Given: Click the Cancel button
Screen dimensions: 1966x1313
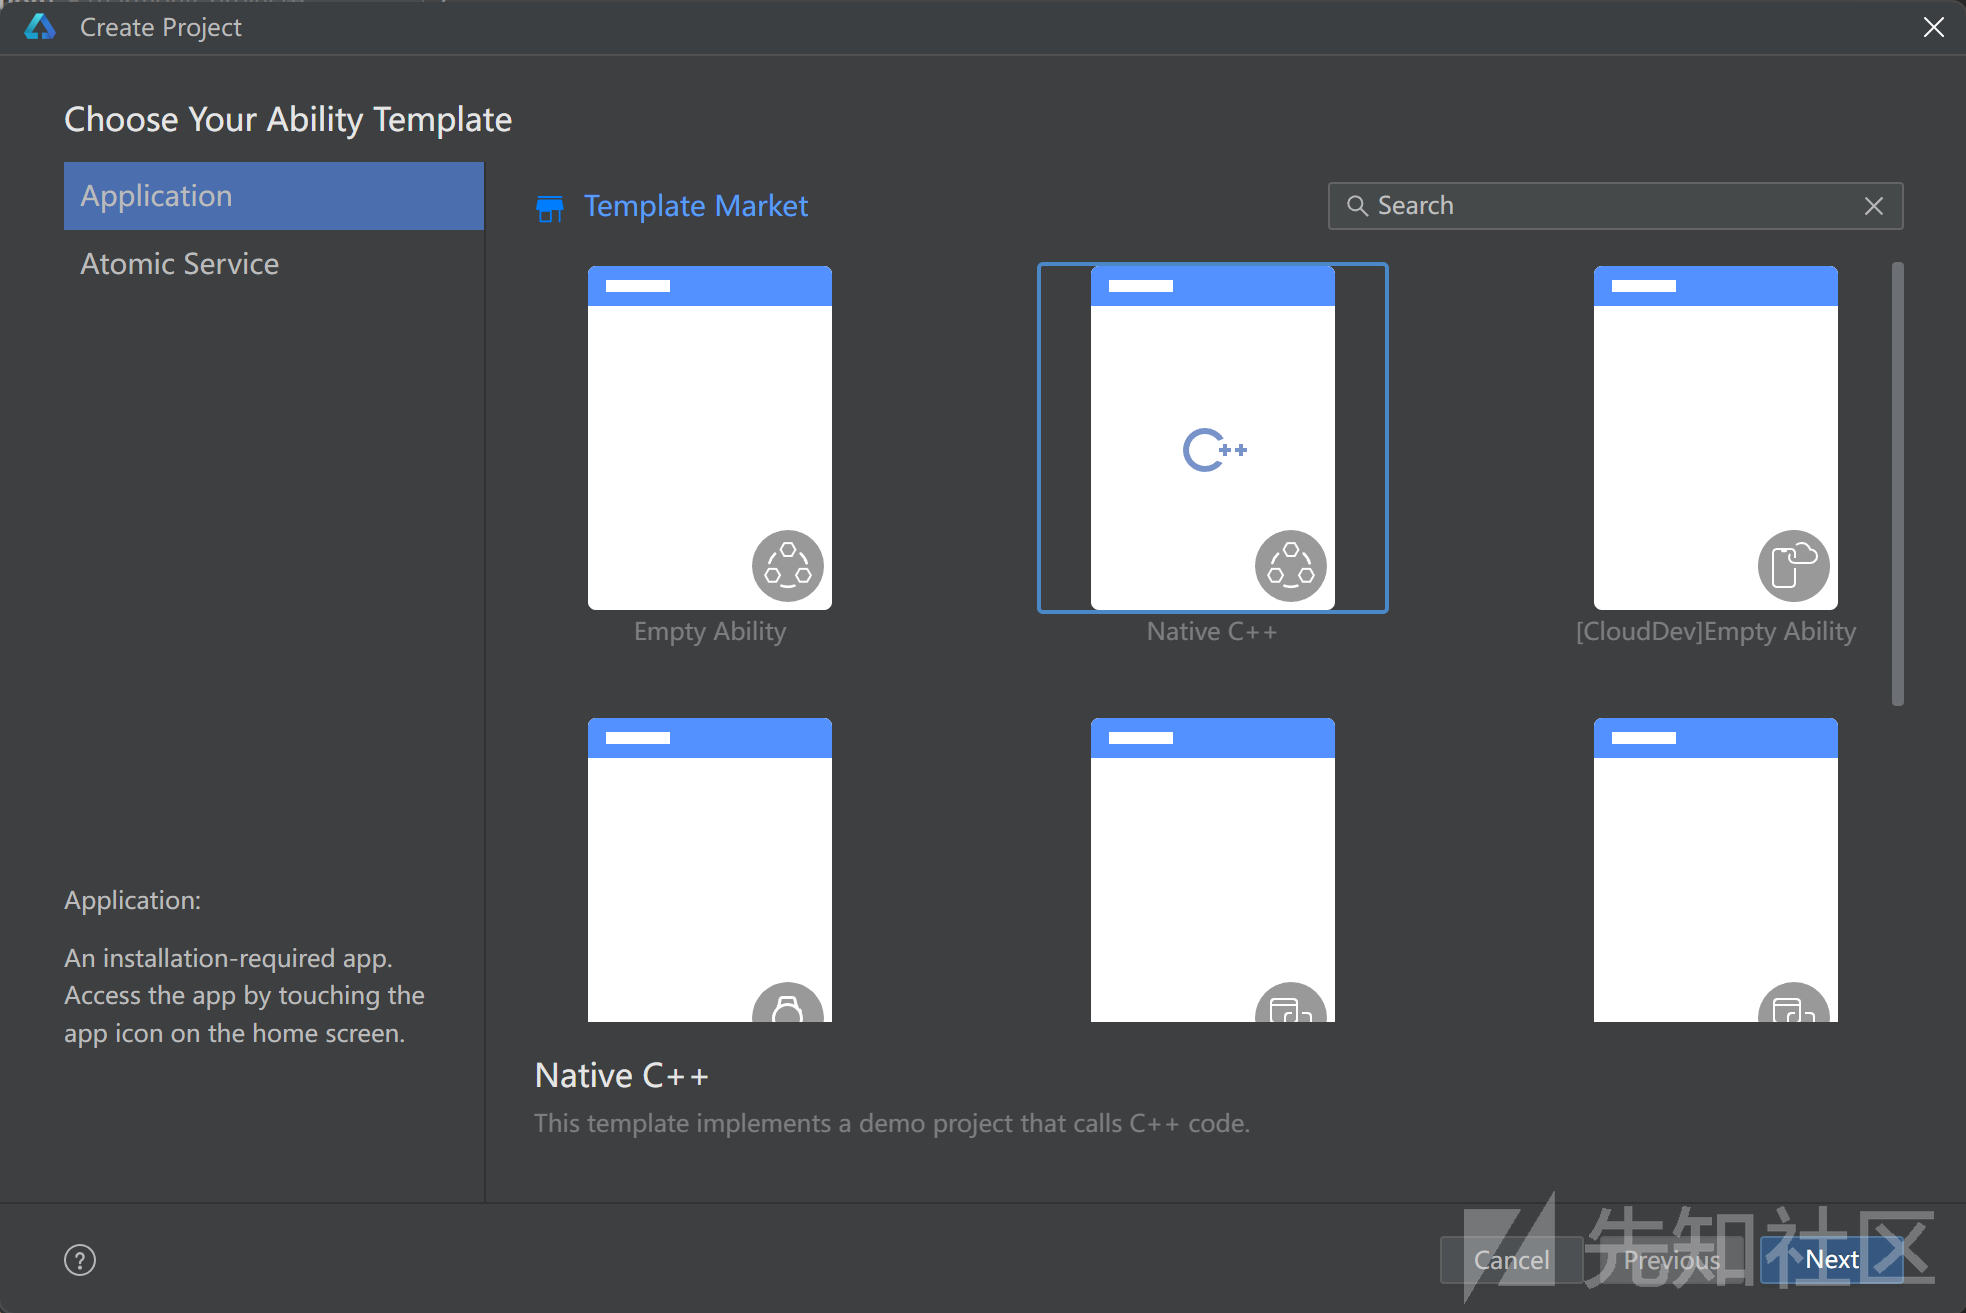Looking at the screenshot, I should [x=1511, y=1260].
